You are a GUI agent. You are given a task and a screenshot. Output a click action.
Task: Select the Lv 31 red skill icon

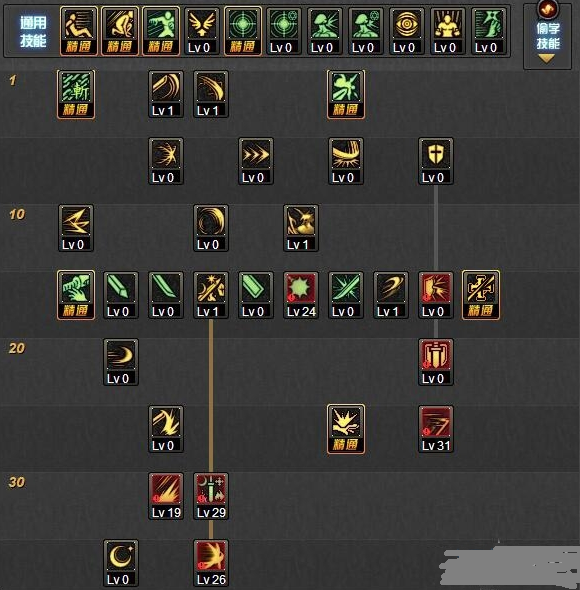coord(435,429)
